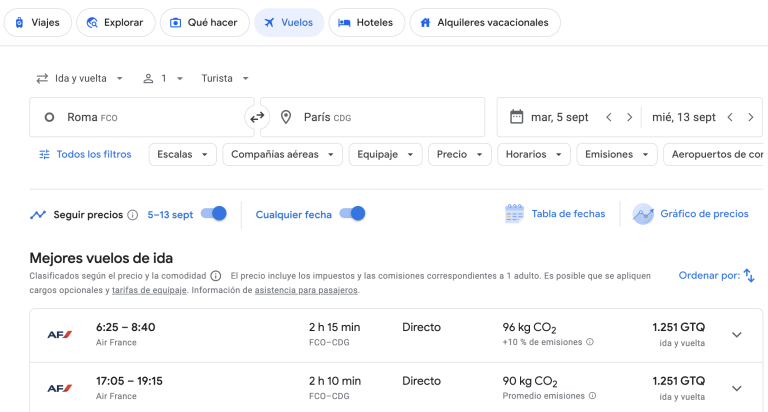Click the Ordenar por sort icon
Image resolution: width=768 pixels, height=412 pixels.
(x=749, y=275)
